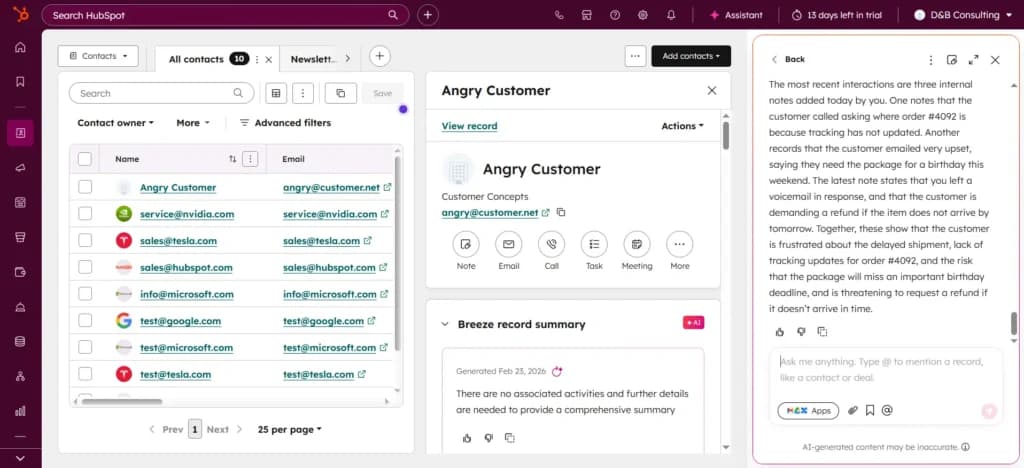Check the test@tesla.com row checkbox
The image size is (1024, 468).
click(85, 374)
